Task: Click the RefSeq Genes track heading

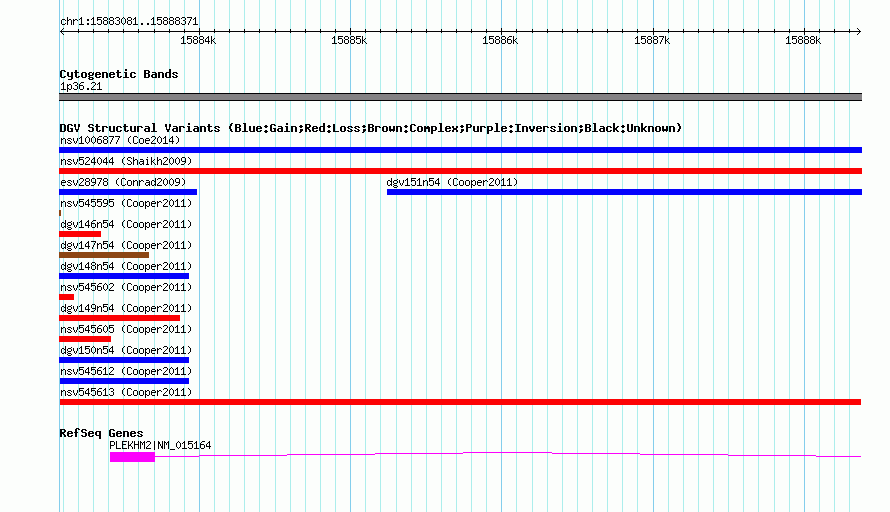Action: tap(101, 433)
